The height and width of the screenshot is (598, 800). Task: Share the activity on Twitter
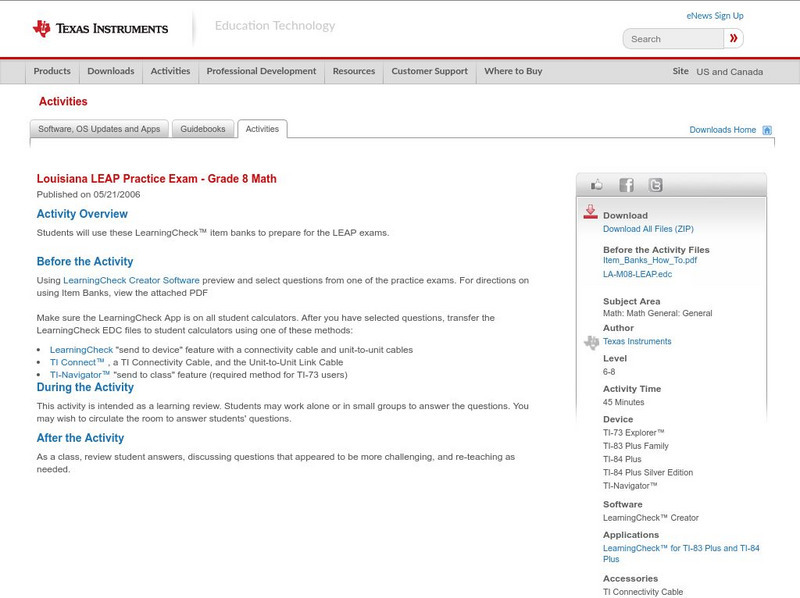[x=654, y=184]
